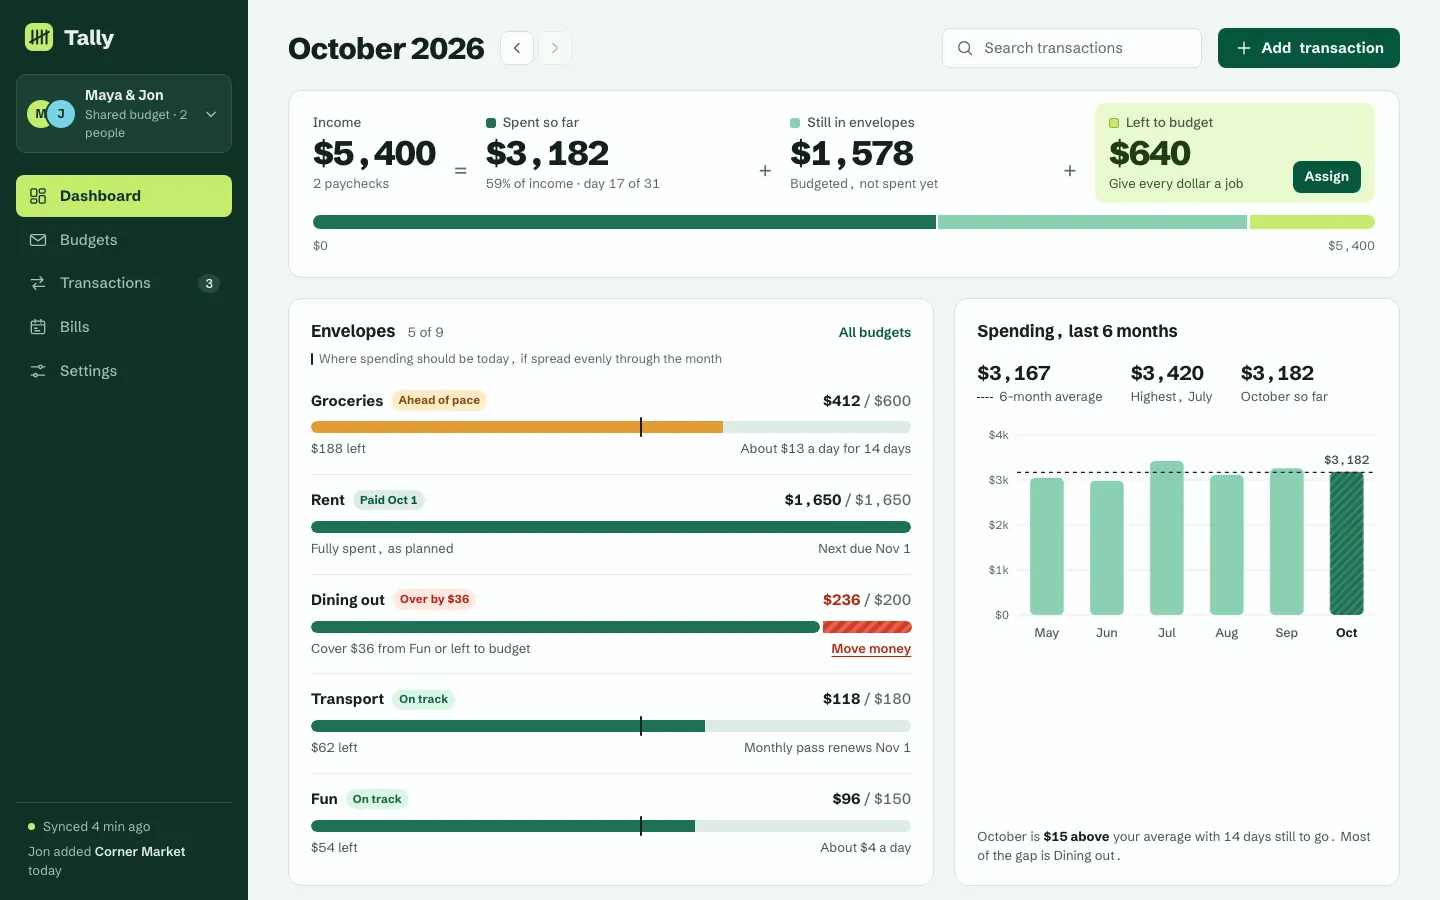Open the Fun envelope row
This screenshot has height=900, width=1440.
pyautogui.click(x=611, y=823)
